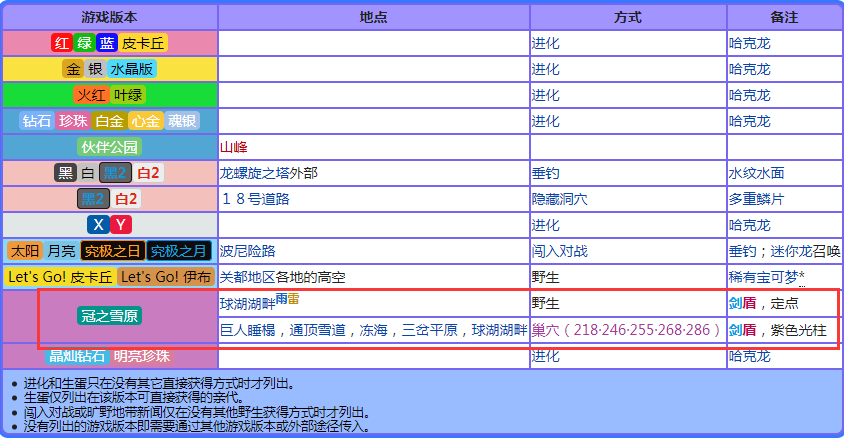
Task: Open the 巨人睡榻 location link
Action: click(x=248, y=330)
